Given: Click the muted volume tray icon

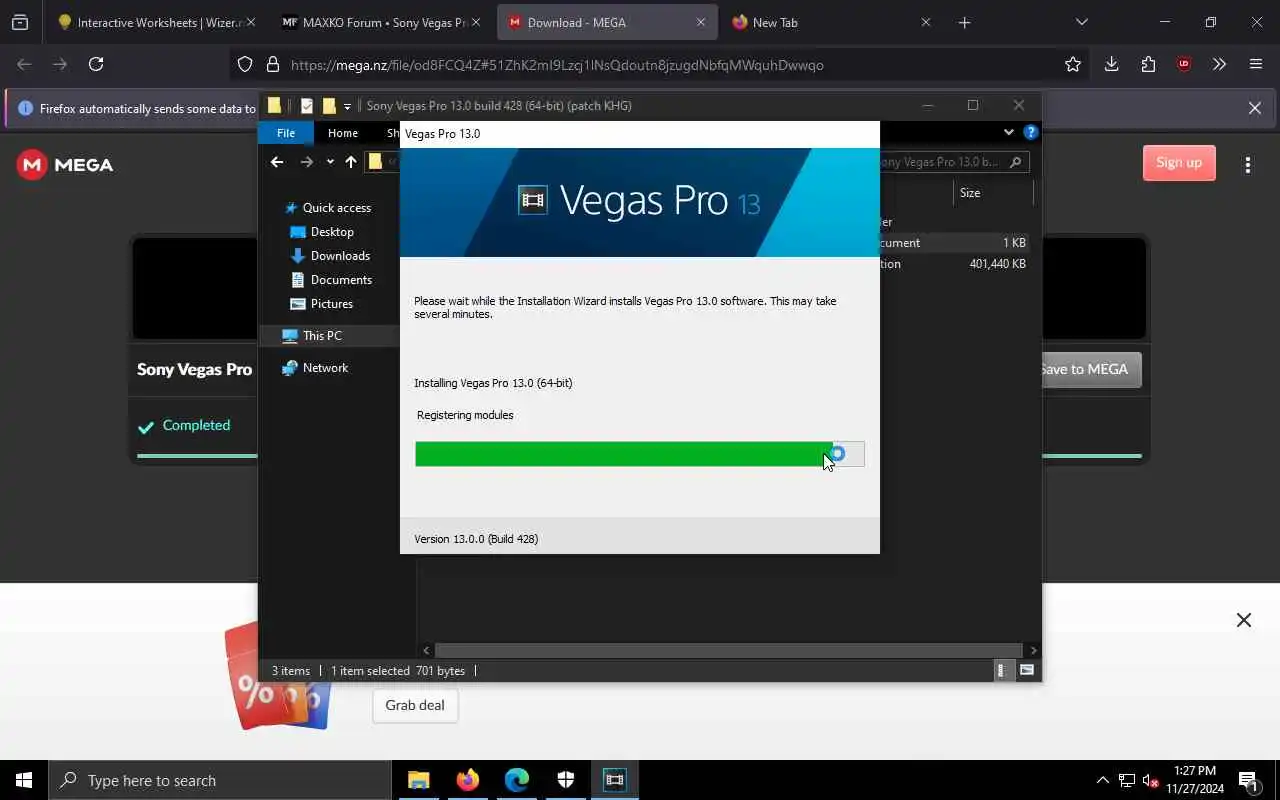Looking at the screenshot, I should 1151,780.
